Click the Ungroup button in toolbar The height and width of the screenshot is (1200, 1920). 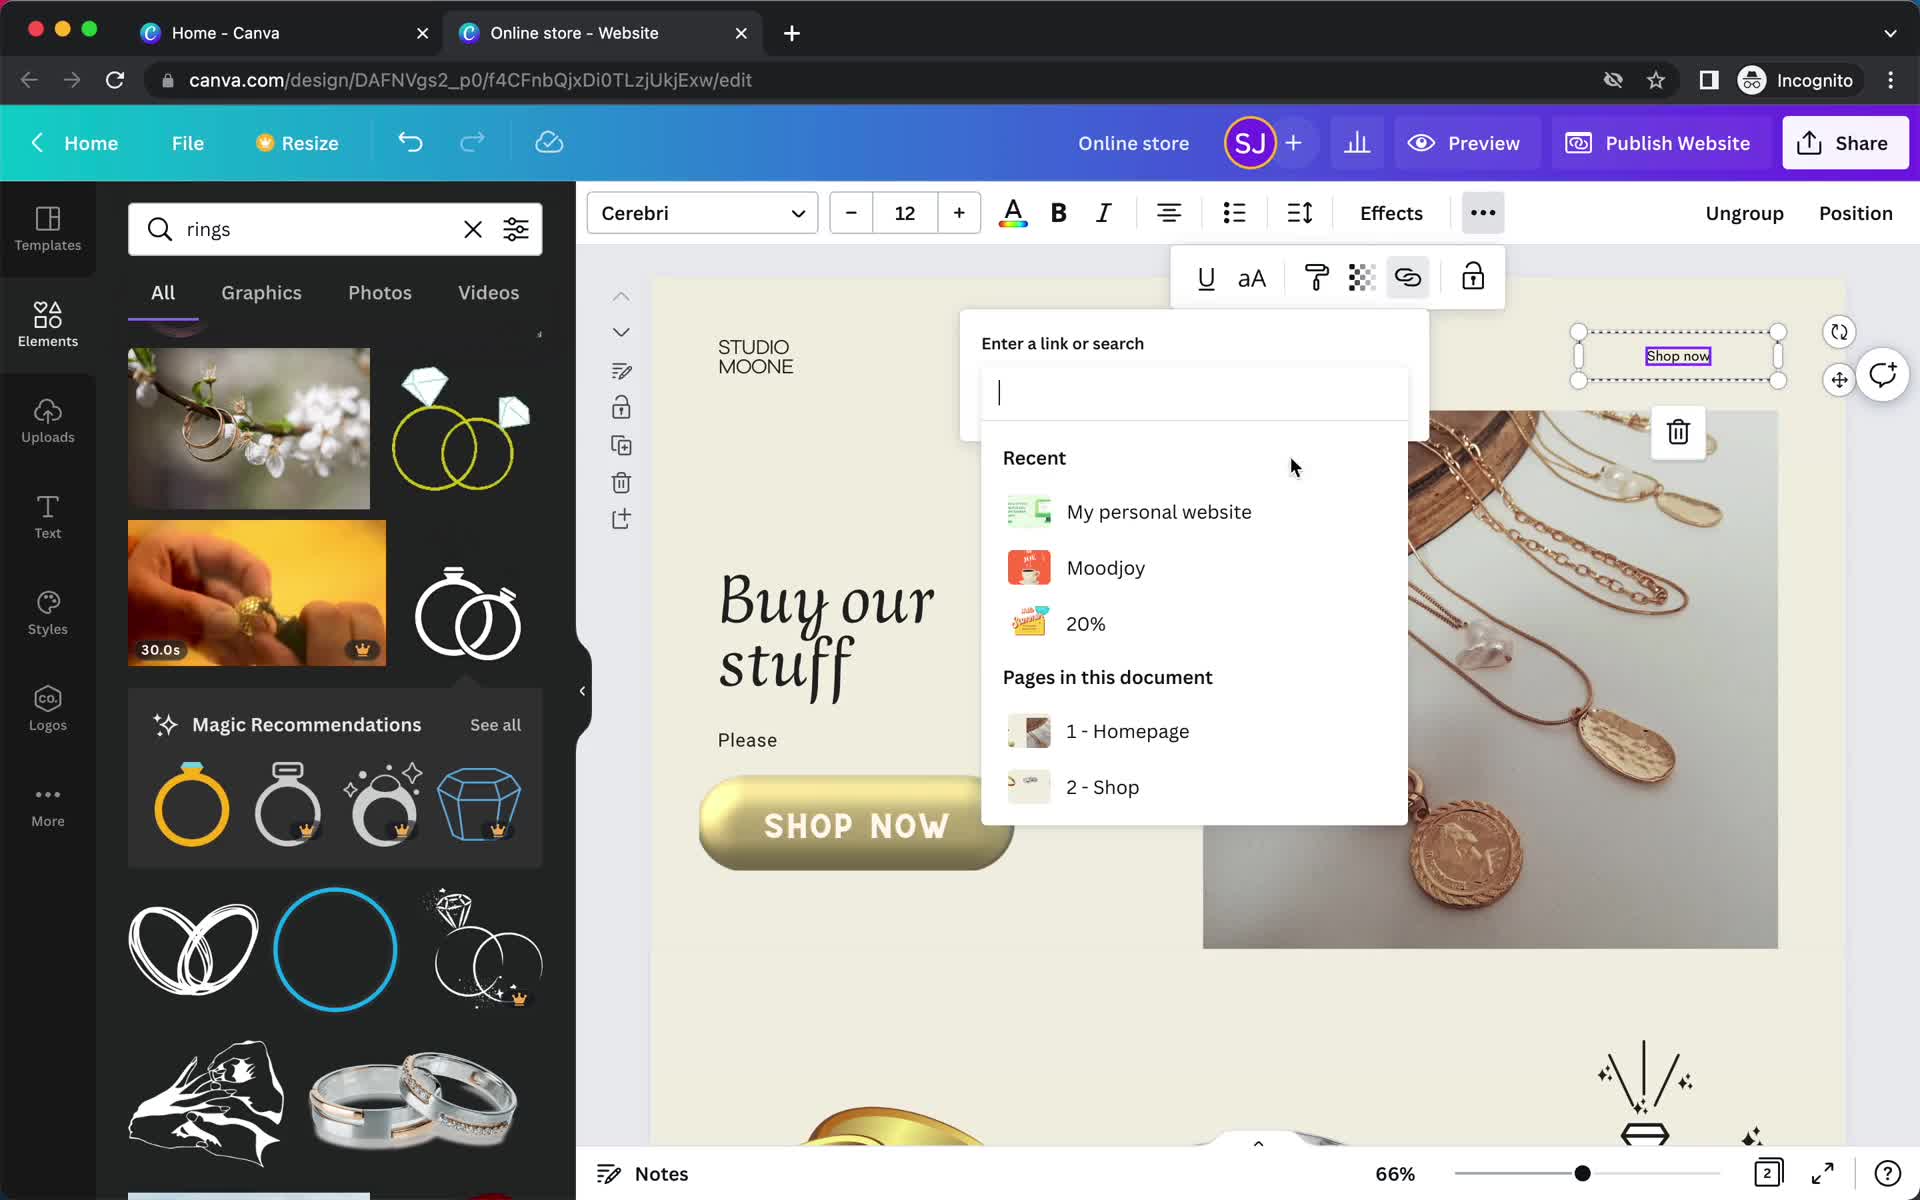coord(1744,213)
